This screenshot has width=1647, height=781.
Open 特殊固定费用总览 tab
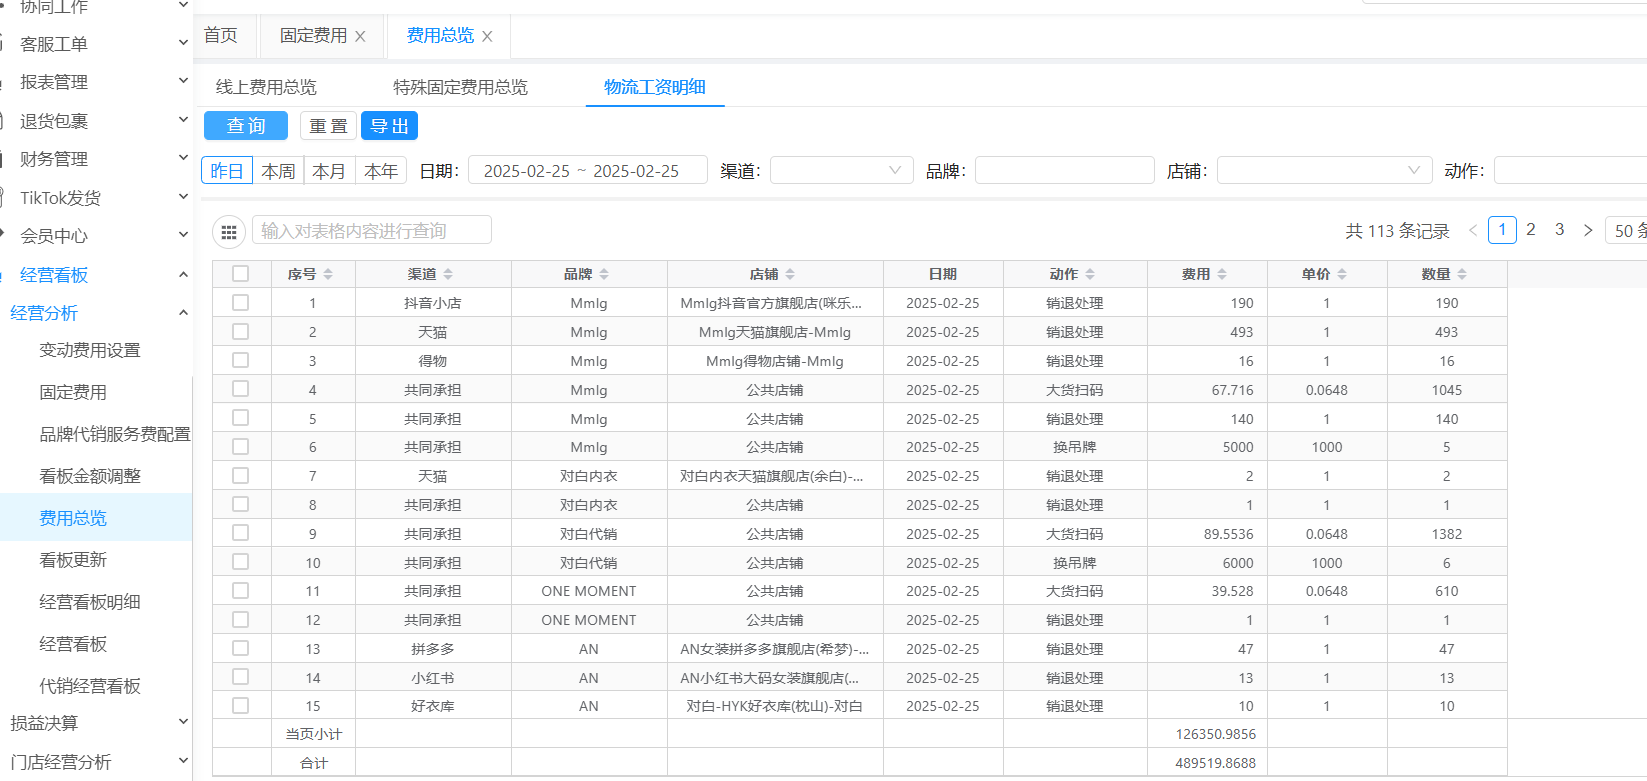click(x=460, y=87)
